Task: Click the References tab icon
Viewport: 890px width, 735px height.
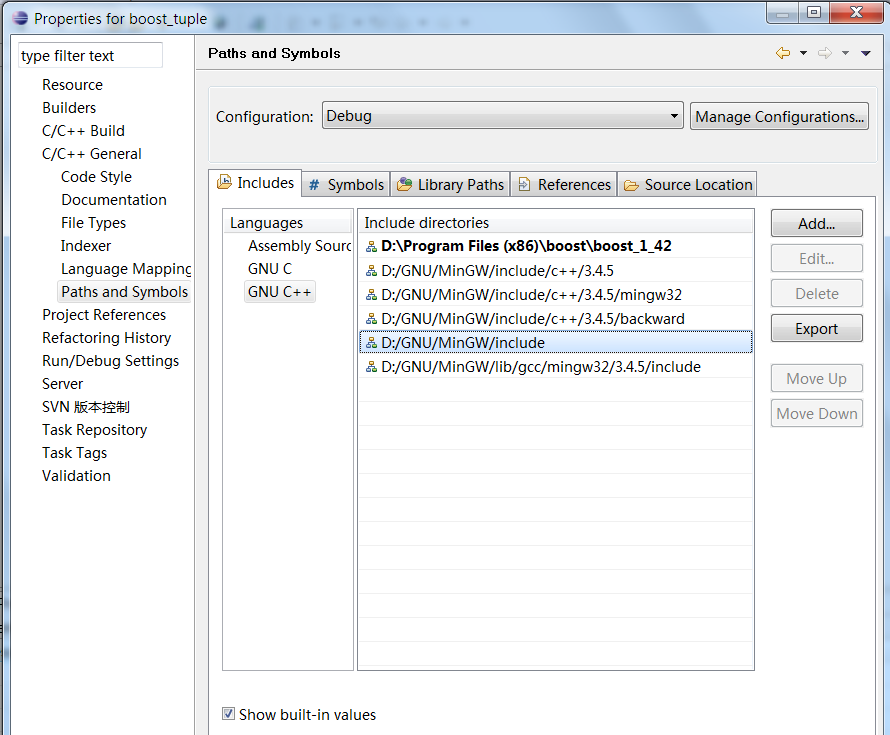Action: (524, 185)
